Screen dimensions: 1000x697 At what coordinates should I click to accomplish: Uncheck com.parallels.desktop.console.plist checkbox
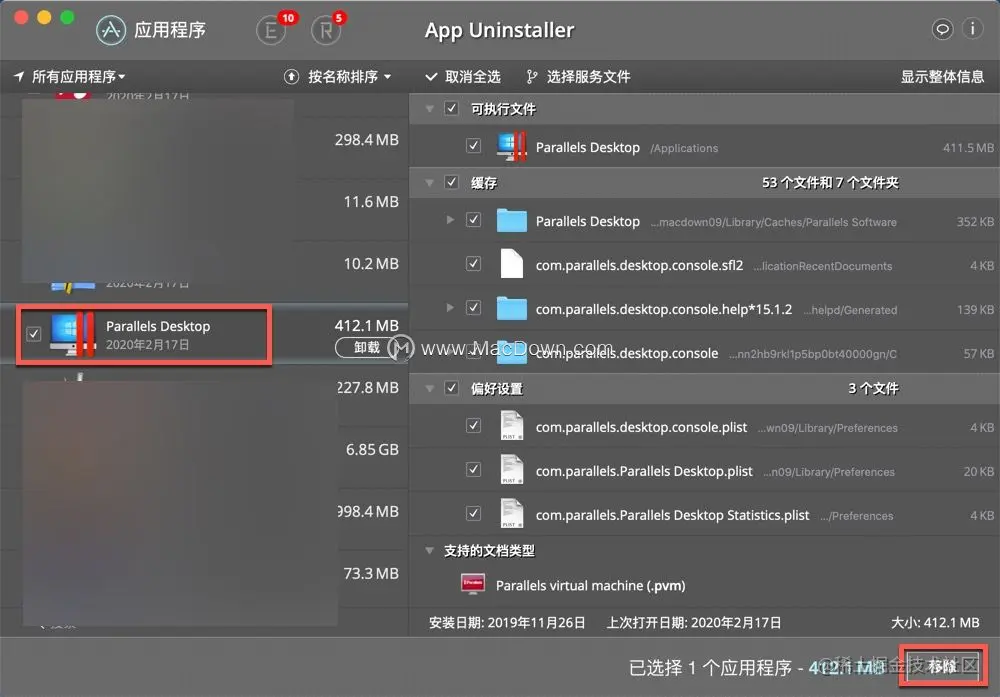tap(473, 425)
